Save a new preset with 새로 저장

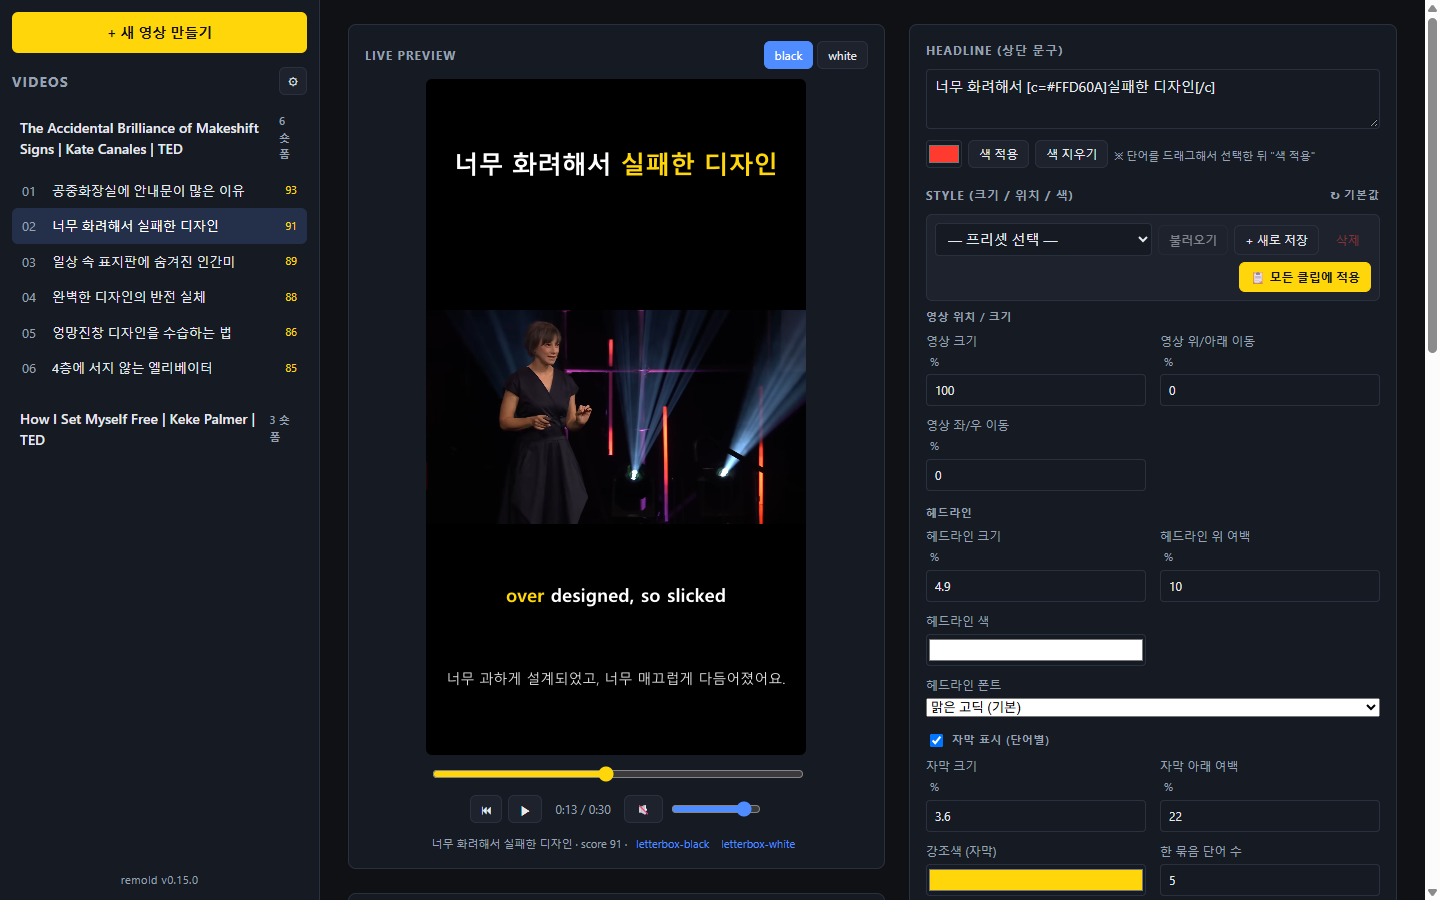point(1277,240)
